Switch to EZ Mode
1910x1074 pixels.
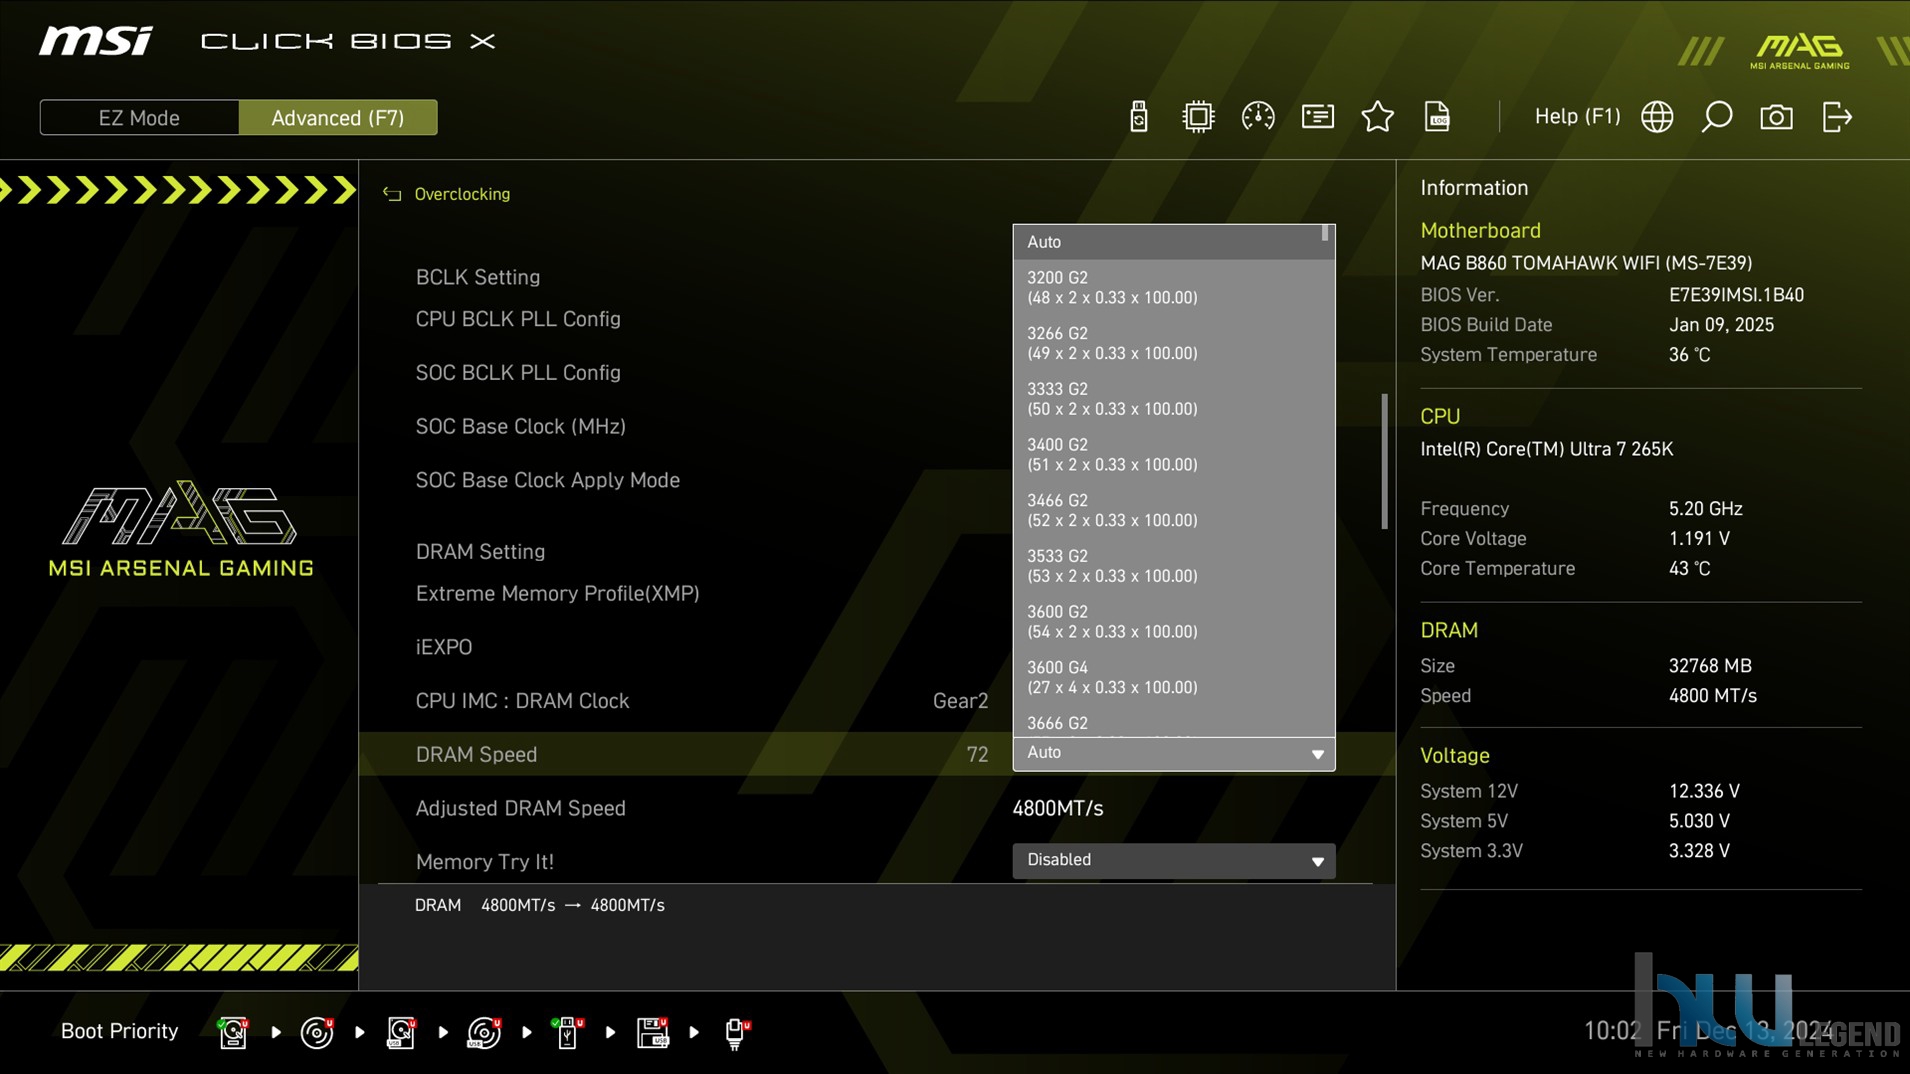coord(139,118)
